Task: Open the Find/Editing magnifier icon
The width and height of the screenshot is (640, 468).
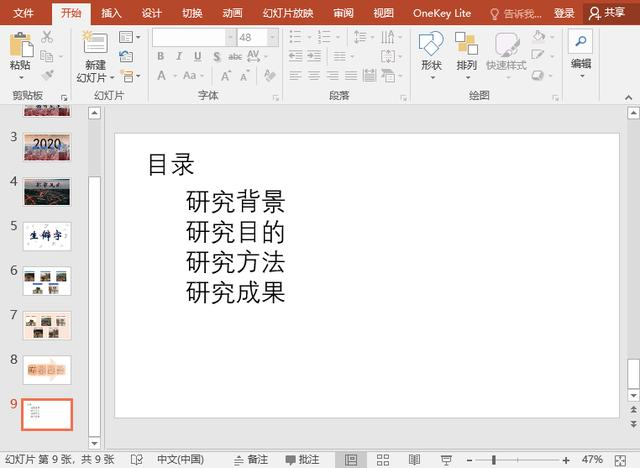Action: pos(580,41)
